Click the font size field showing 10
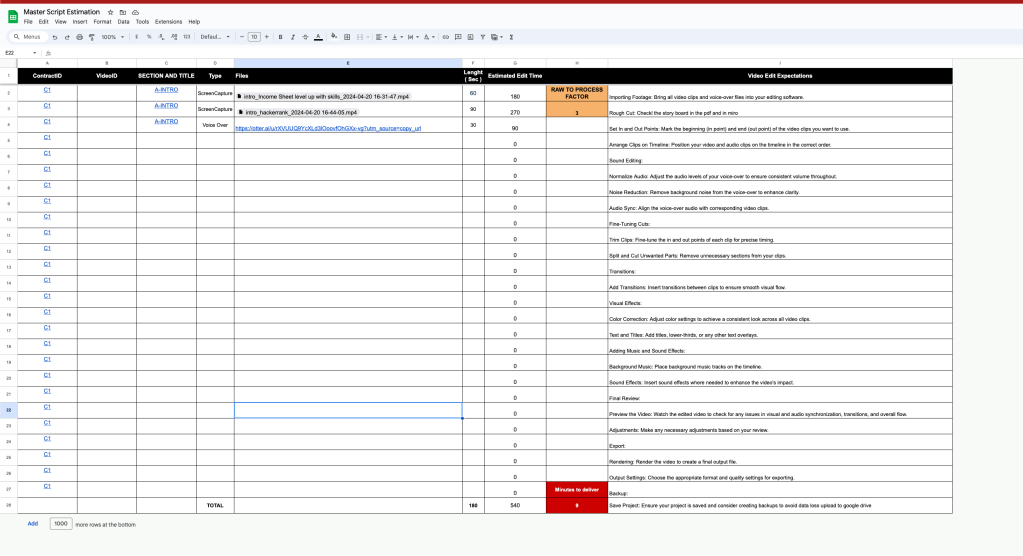Viewport: 1023px width, 556px height. pos(254,37)
